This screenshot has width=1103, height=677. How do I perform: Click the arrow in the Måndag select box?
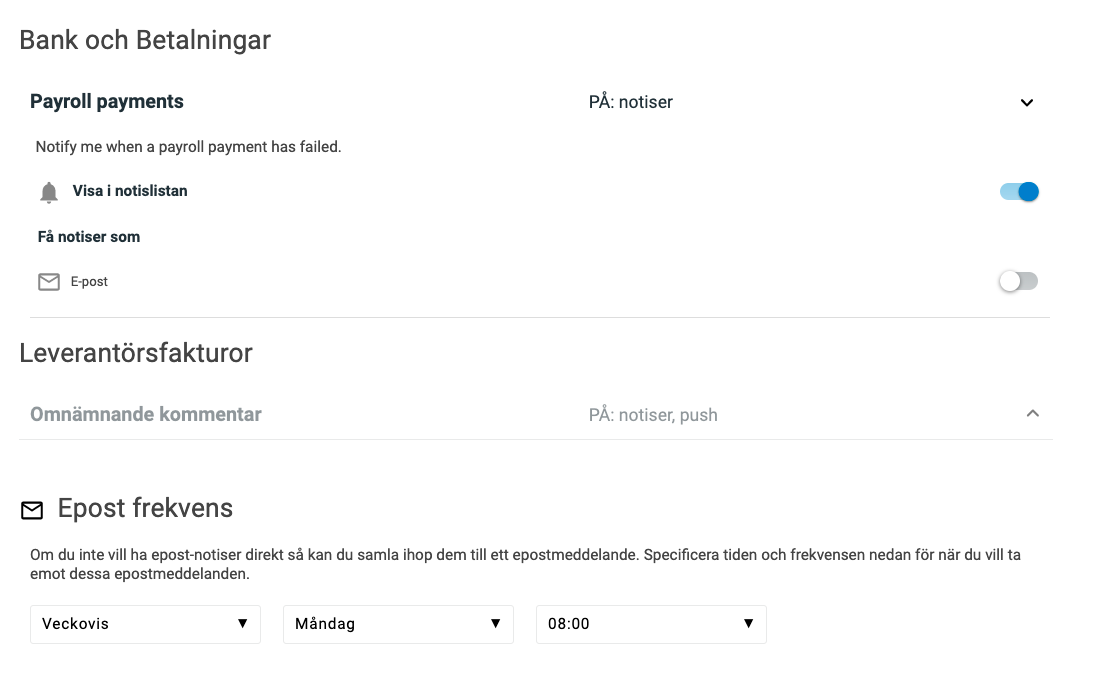pyautogui.click(x=495, y=624)
